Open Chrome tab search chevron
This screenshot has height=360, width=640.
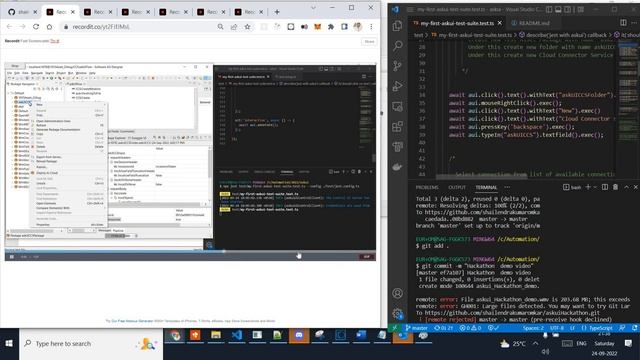point(313,8)
